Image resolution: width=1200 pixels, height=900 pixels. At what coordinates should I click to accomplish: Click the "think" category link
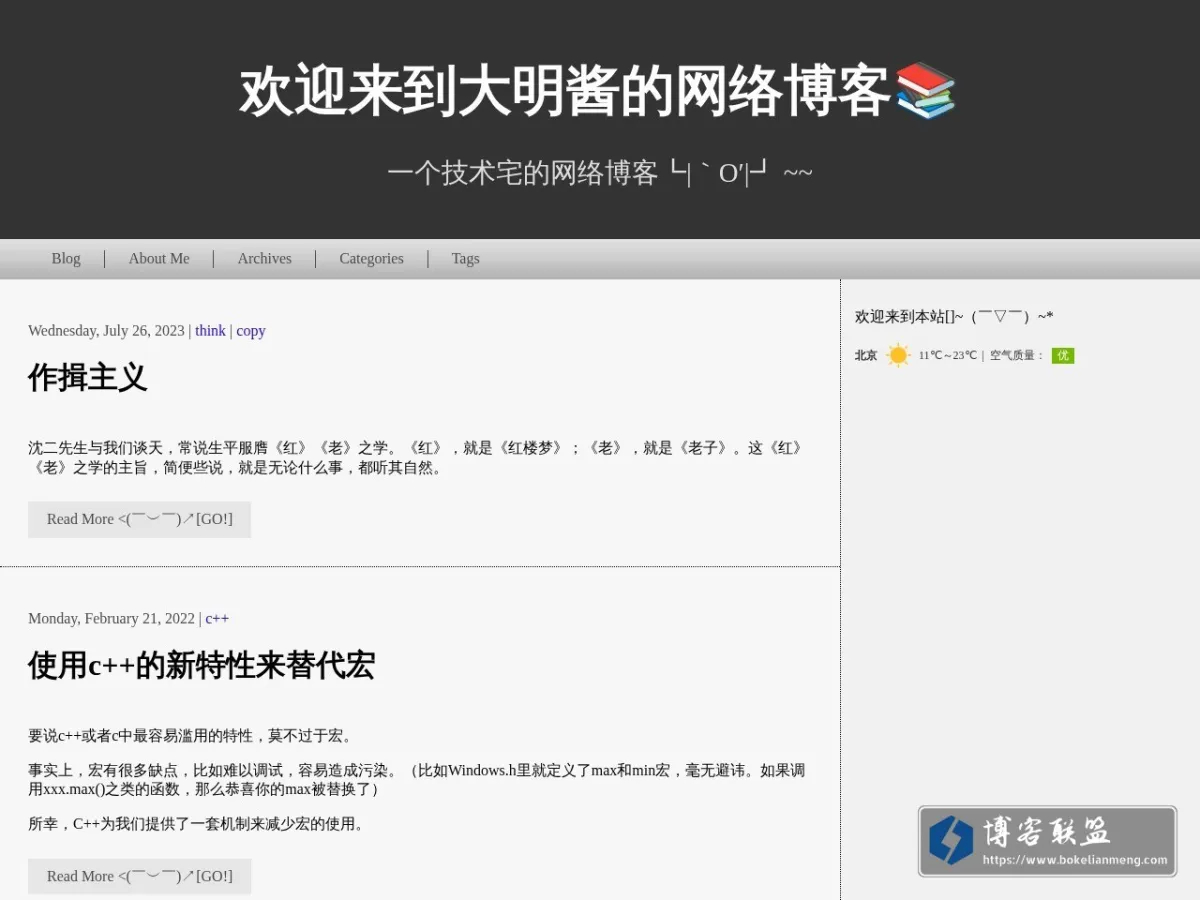pos(210,331)
